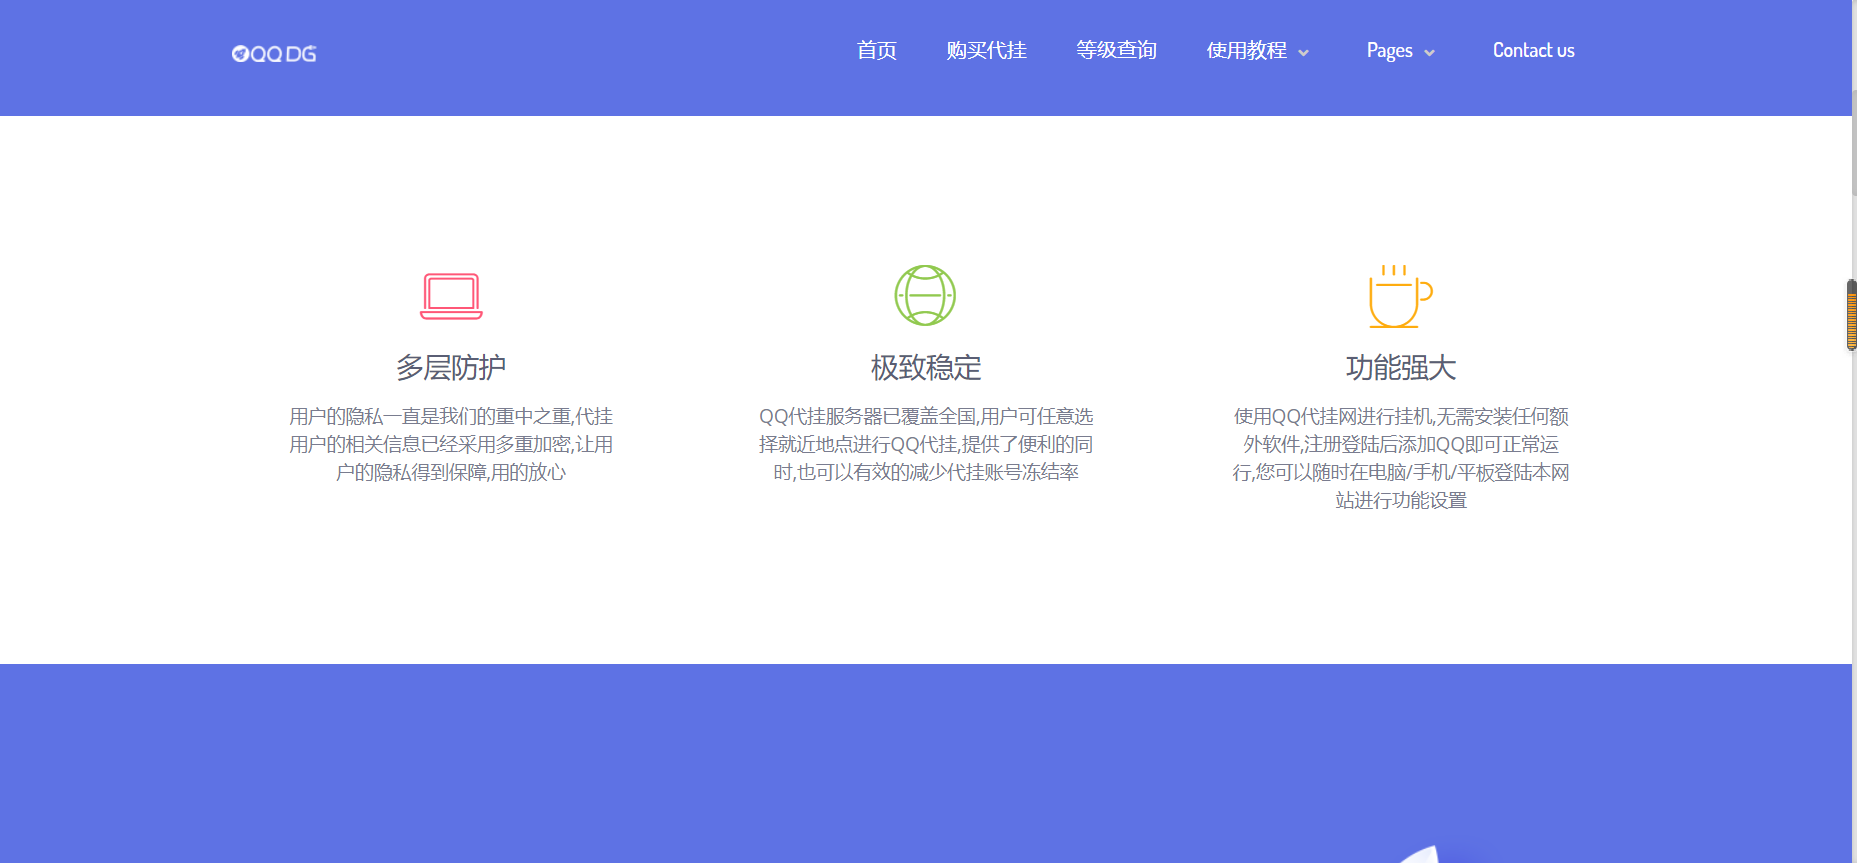The height and width of the screenshot is (863, 1857).
Task: Click the chevron arrow beside Pages
Action: (x=1430, y=53)
